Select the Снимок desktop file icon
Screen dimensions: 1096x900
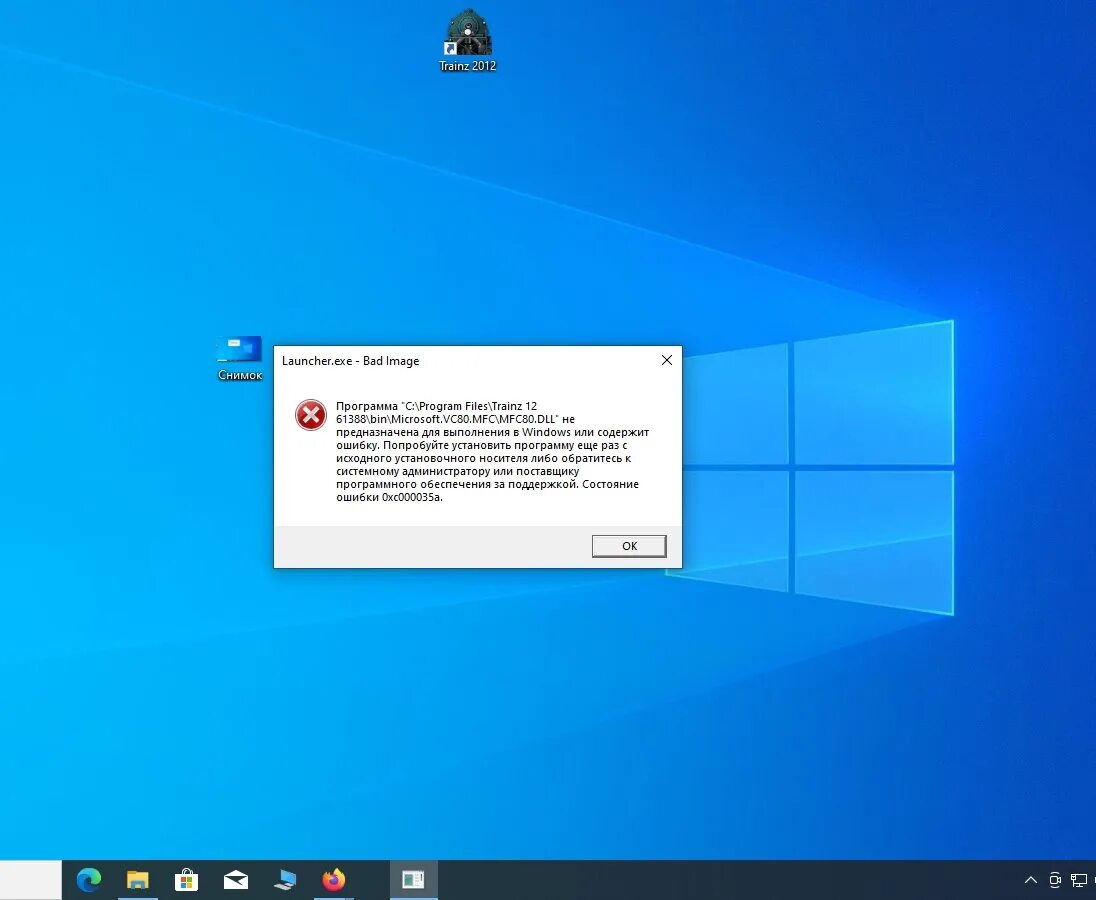click(240, 359)
